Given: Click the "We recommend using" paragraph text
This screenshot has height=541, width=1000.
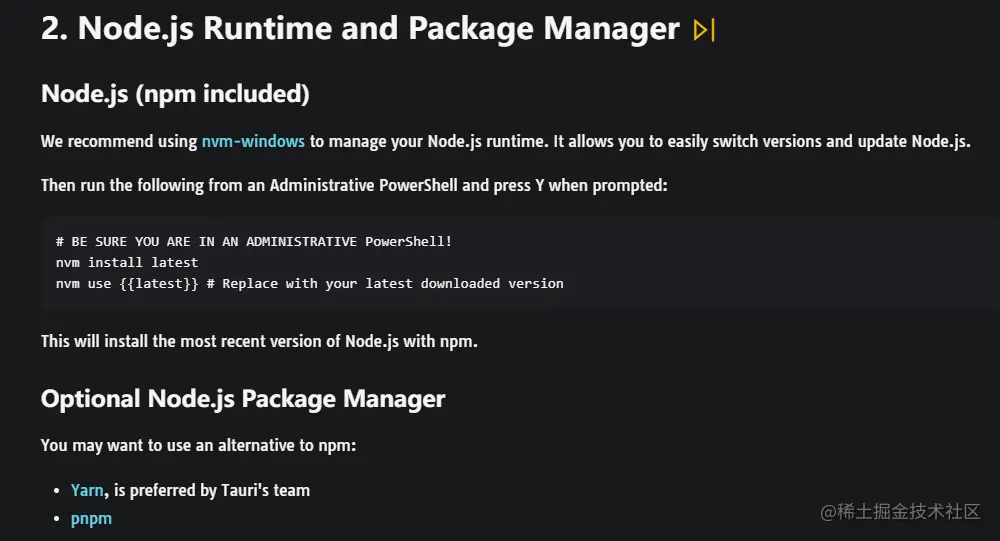Looking at the screenshot, I should tap(119, 141).
